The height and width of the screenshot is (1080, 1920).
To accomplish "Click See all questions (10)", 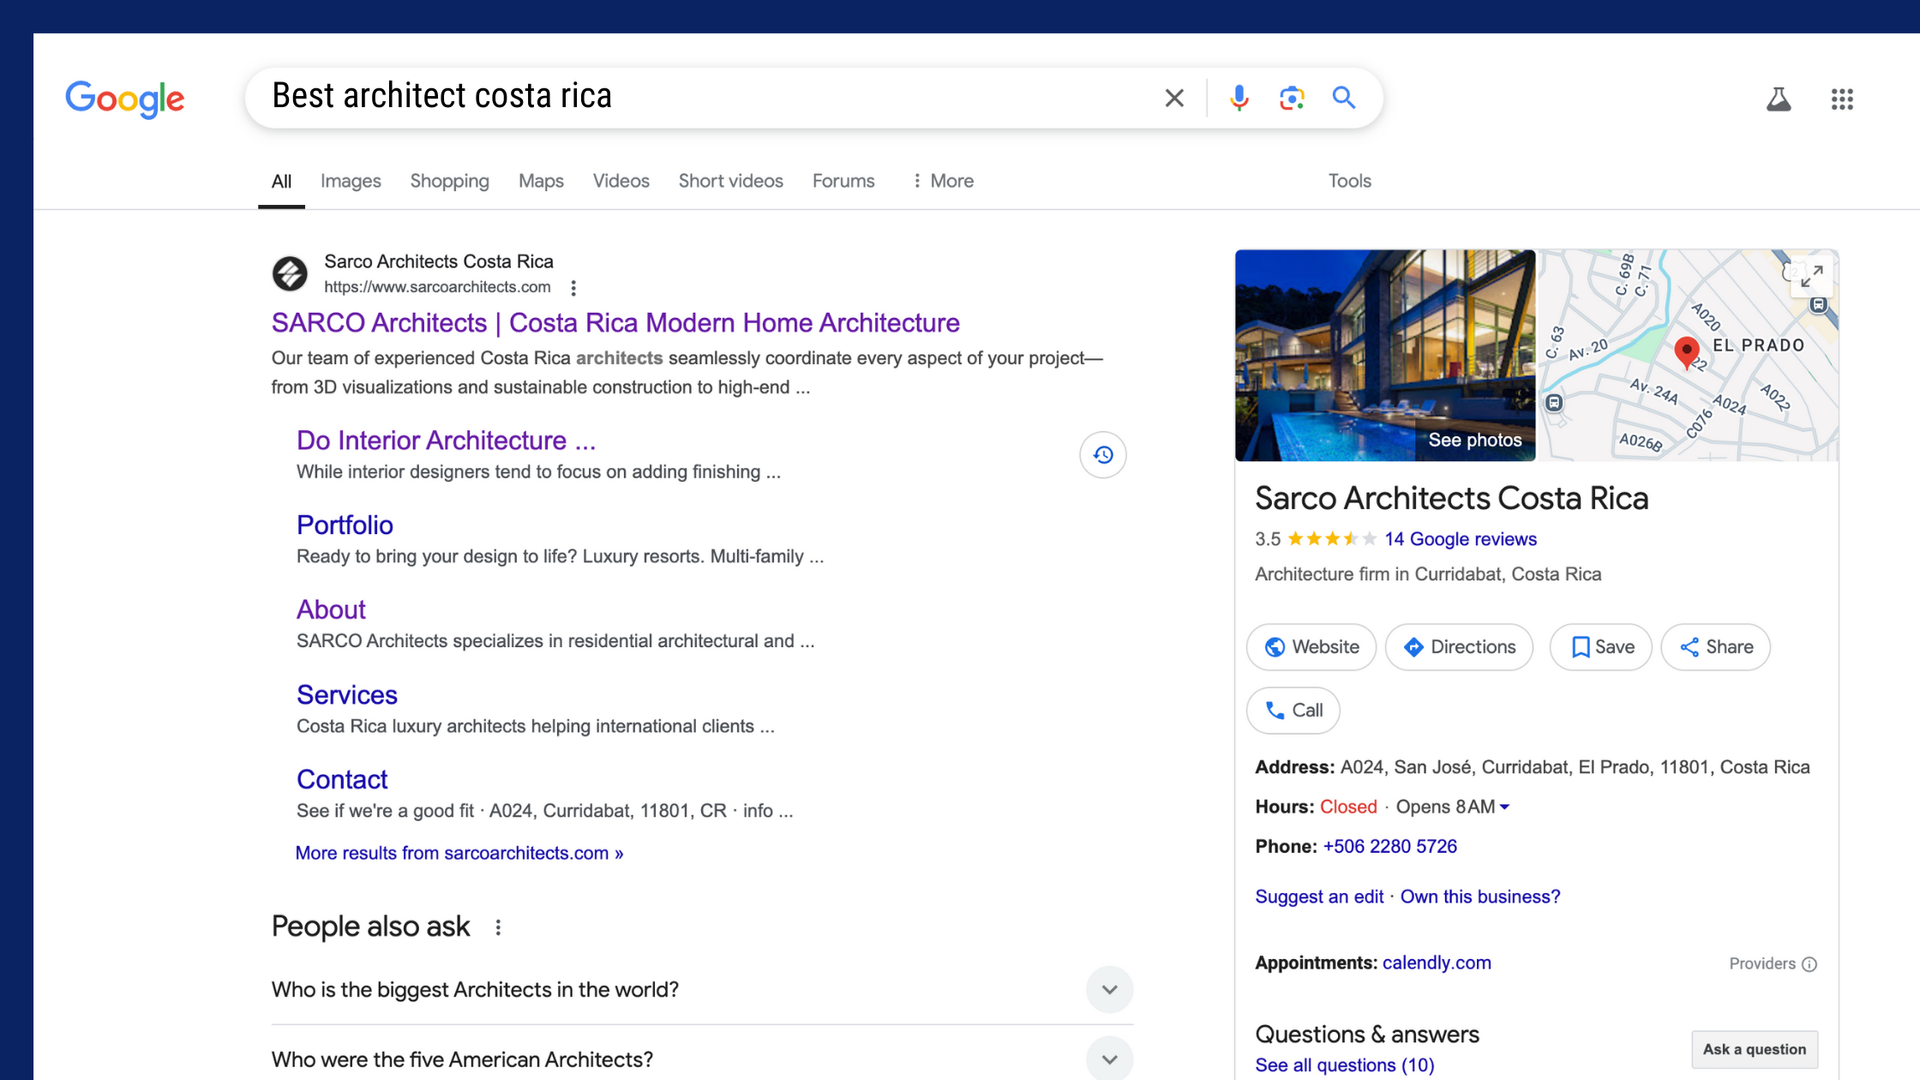I will 1344,1065.
